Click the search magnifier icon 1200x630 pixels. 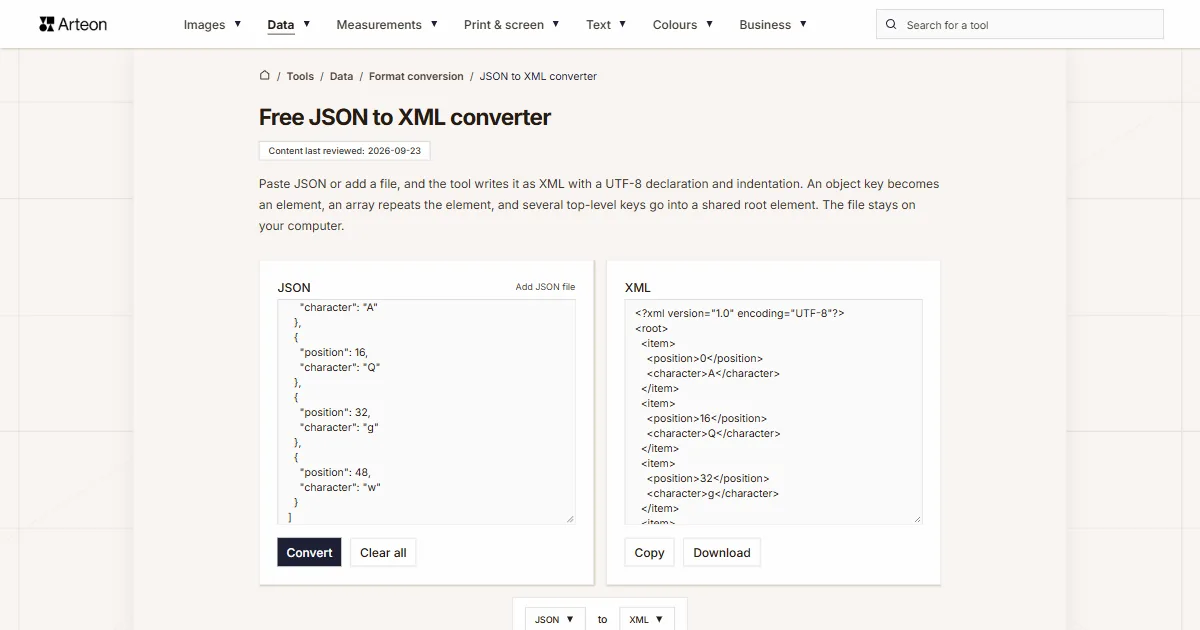point(892,25)
